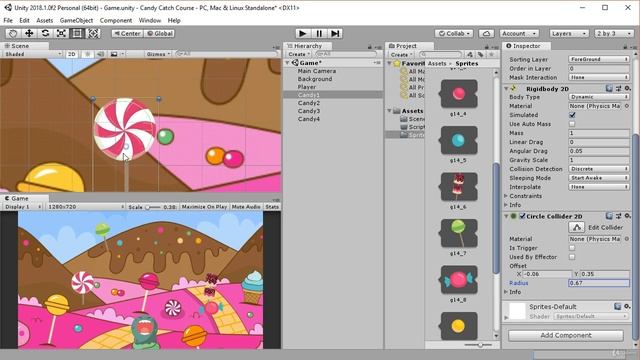Open the GameObject menu
Screen dimensions: 640x360
(76, 20)
